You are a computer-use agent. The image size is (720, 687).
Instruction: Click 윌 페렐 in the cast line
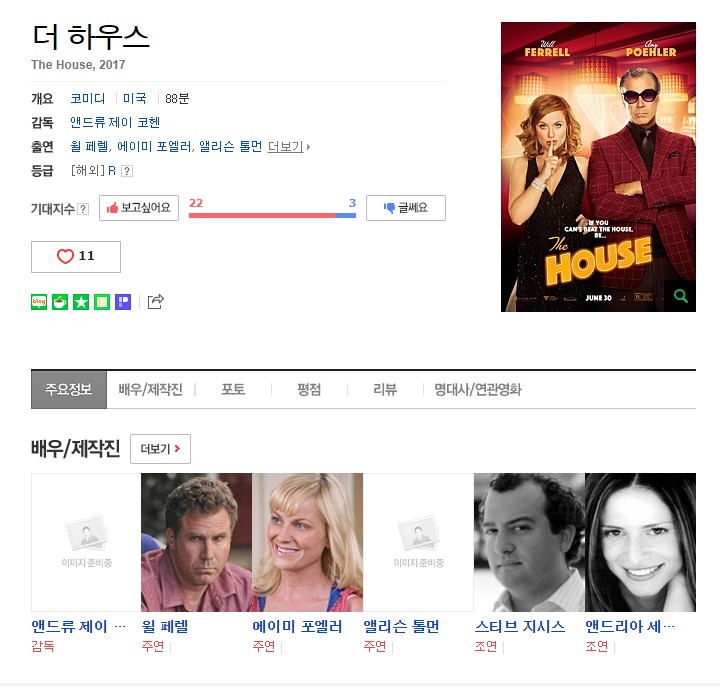(90, 146)
